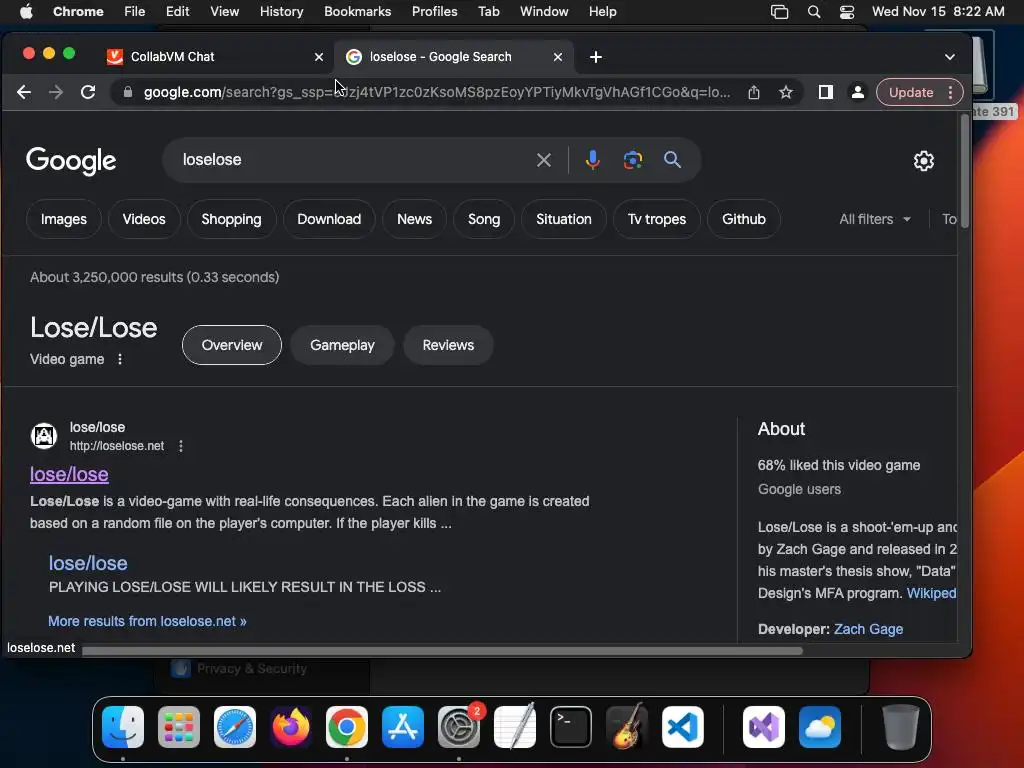Open Chrome's three-dot menu

tap(951, 92)
